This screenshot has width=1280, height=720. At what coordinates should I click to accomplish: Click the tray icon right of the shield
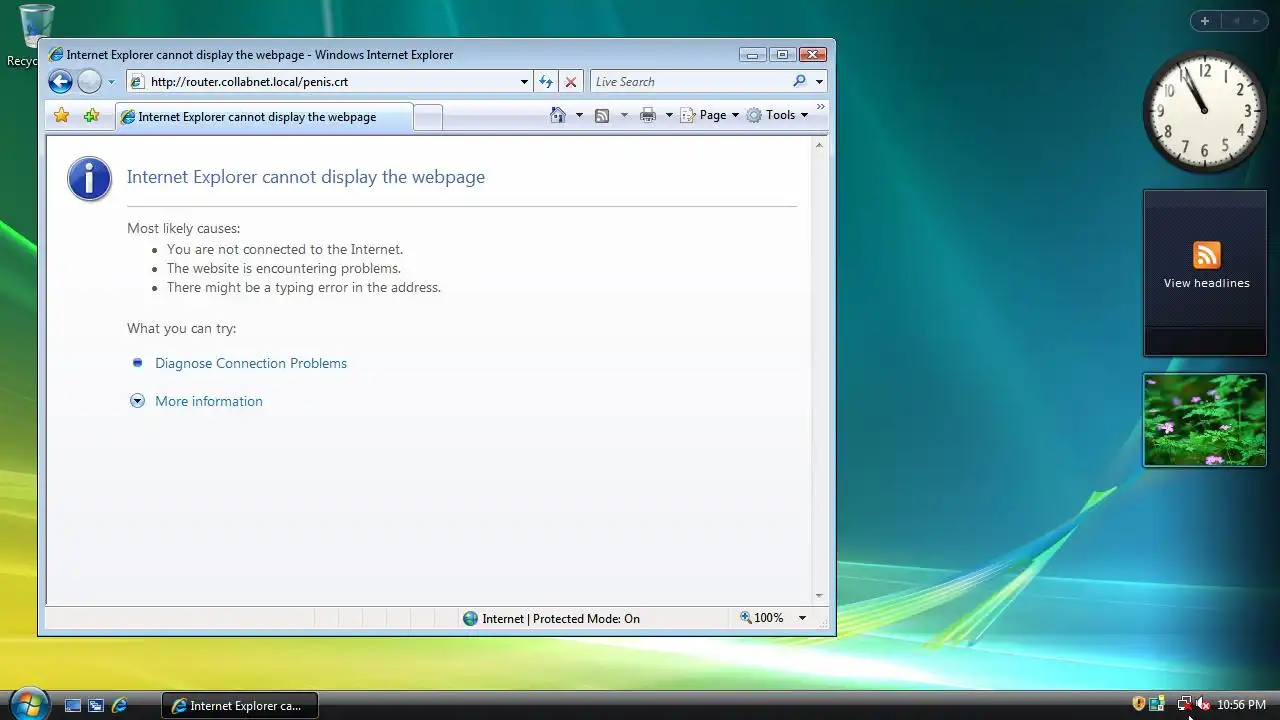[1157, 704]
